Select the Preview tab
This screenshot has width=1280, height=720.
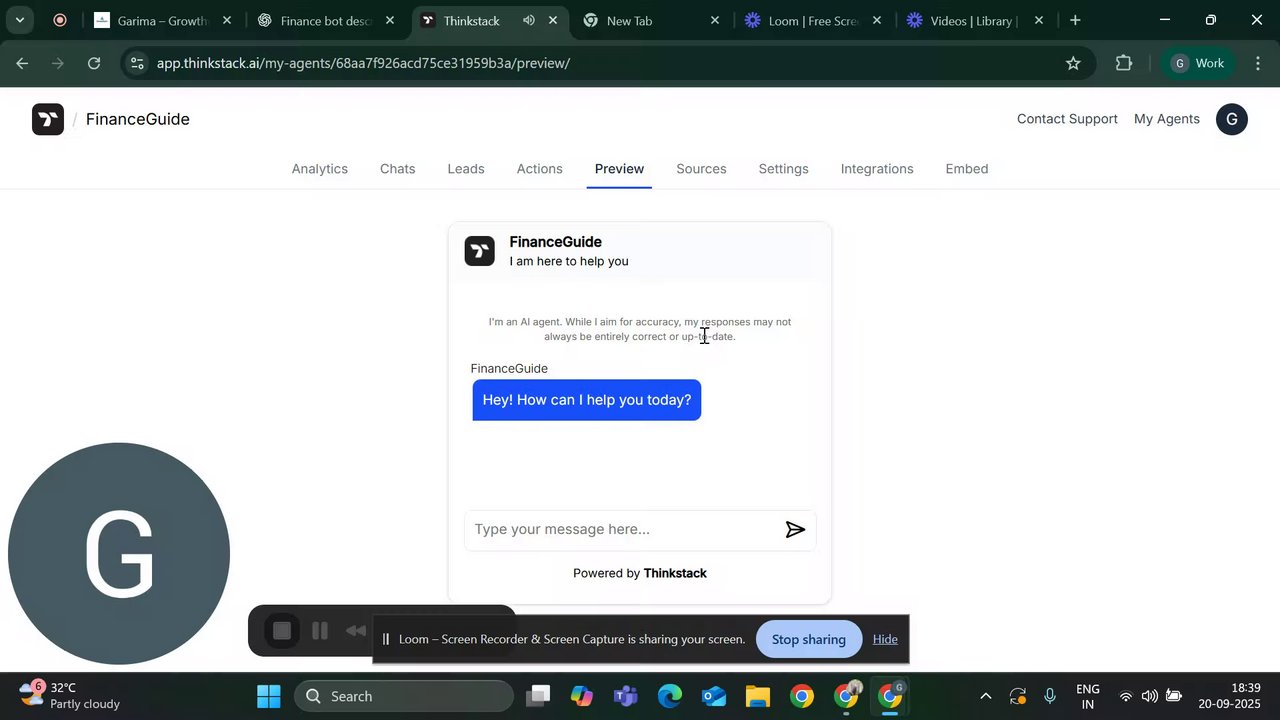coord(619,169)
